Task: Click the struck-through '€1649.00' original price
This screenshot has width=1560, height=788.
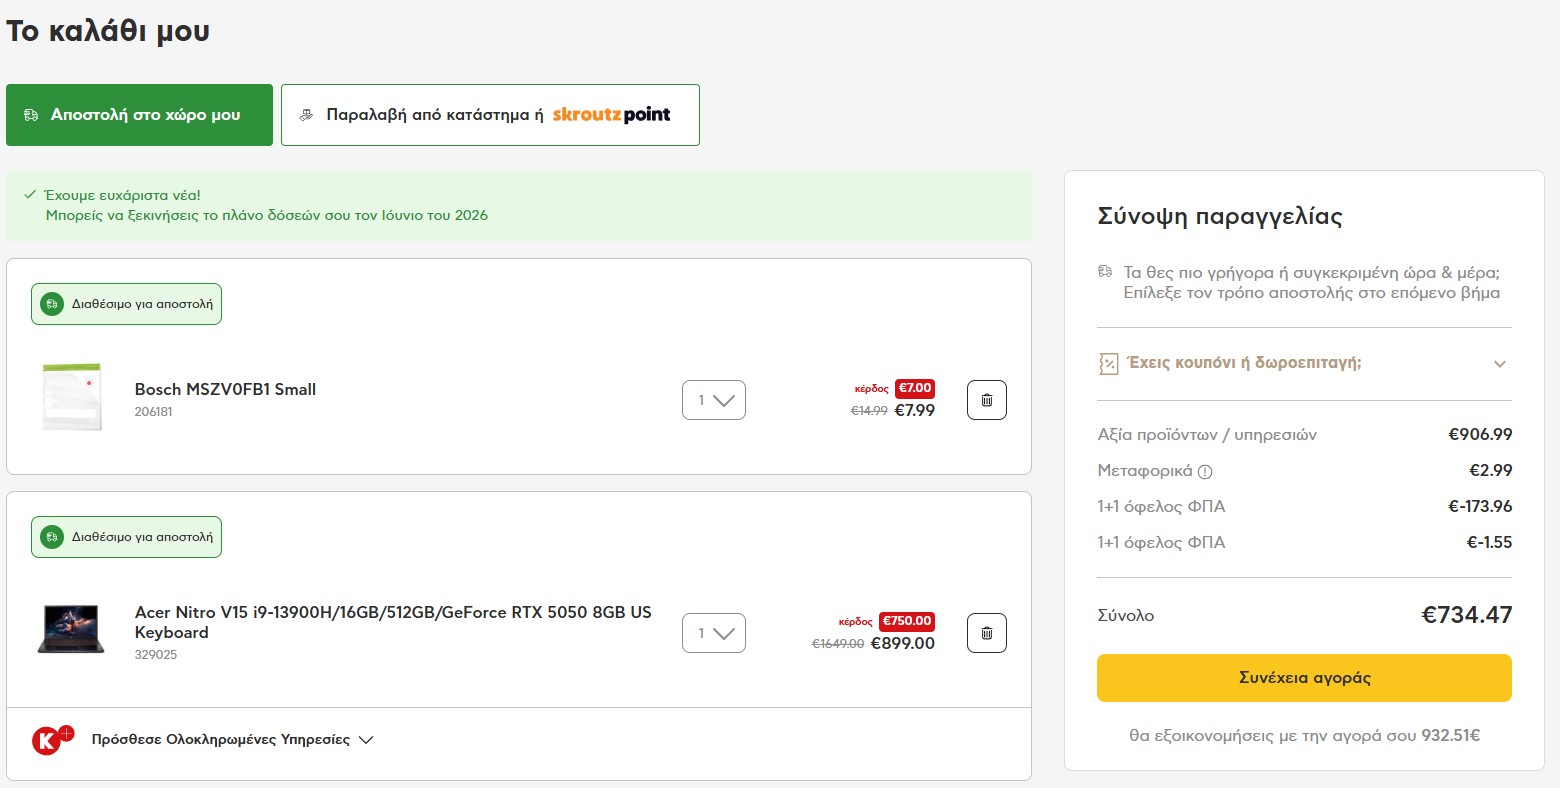Action: coord(838,644)
